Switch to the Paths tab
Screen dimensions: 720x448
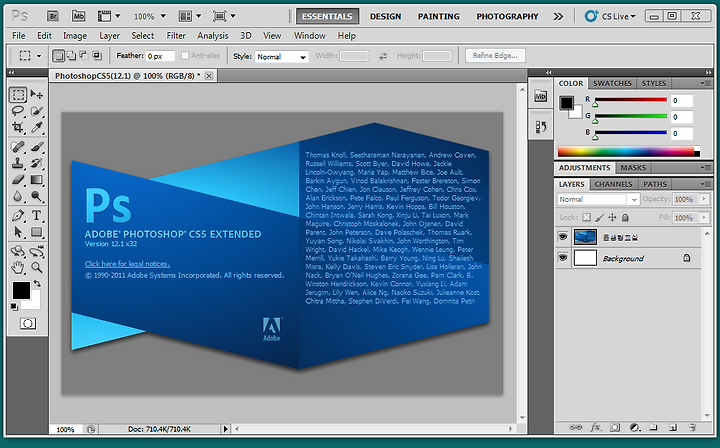(x=655, y=184)
